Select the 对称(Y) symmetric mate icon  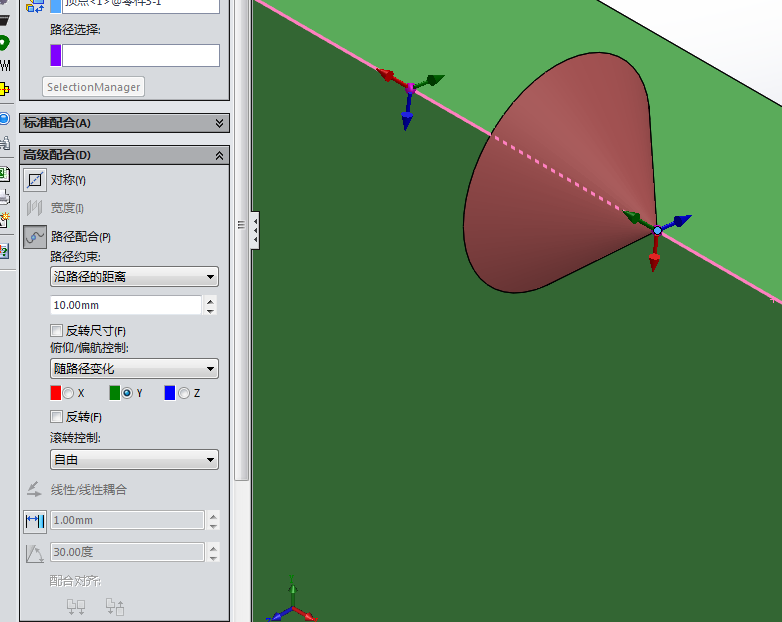click(x=35, y=180)
